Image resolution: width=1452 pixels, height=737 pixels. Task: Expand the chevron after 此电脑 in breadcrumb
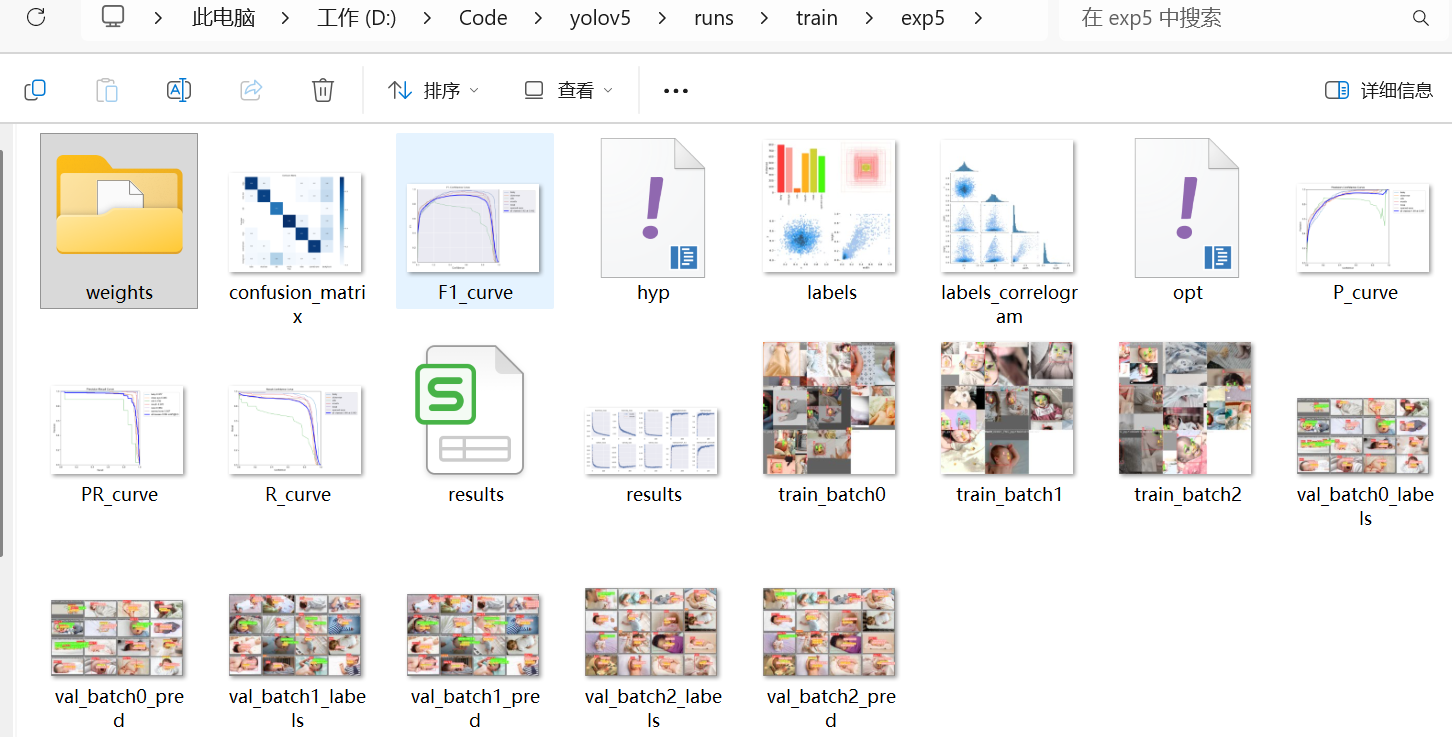click(286, 18)
